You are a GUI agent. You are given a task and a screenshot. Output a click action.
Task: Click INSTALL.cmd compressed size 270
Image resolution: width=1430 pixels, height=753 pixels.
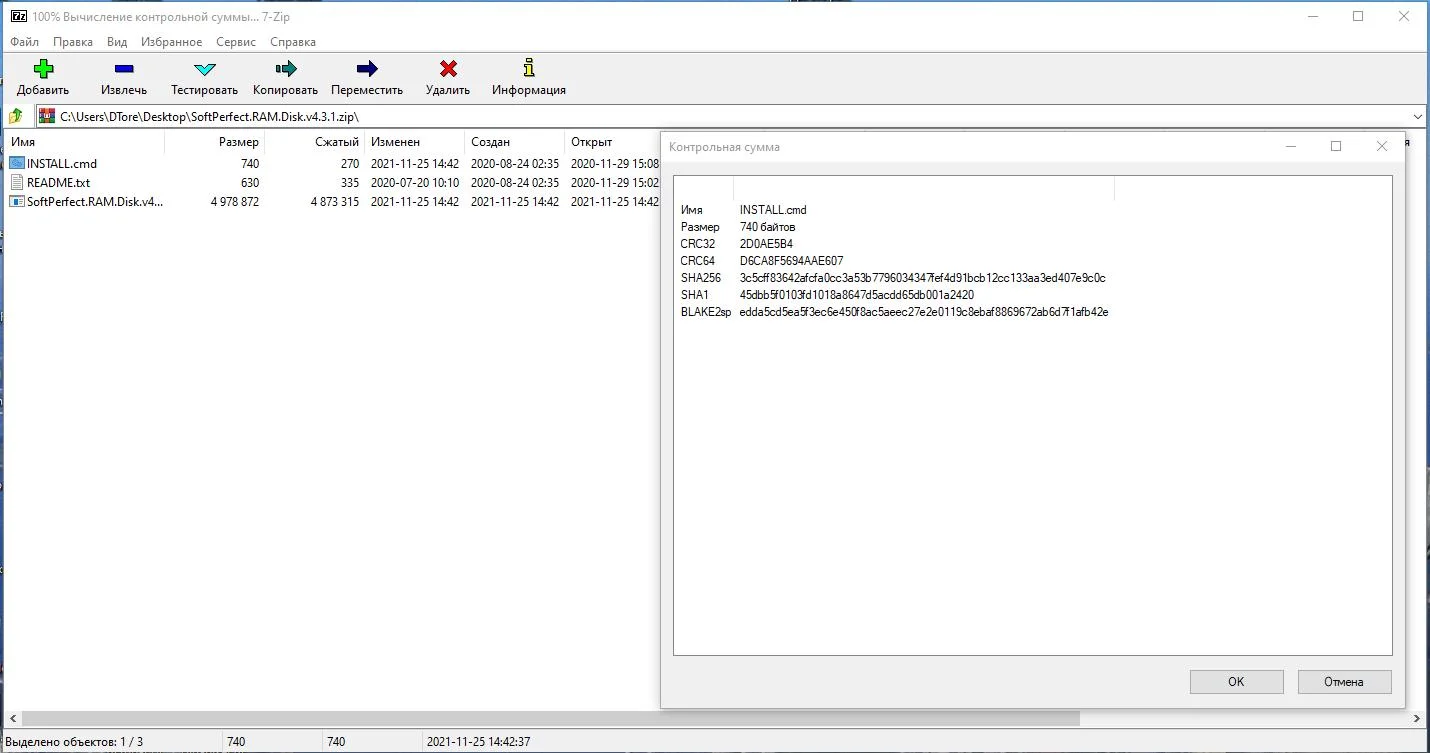[x=349, y=164]
